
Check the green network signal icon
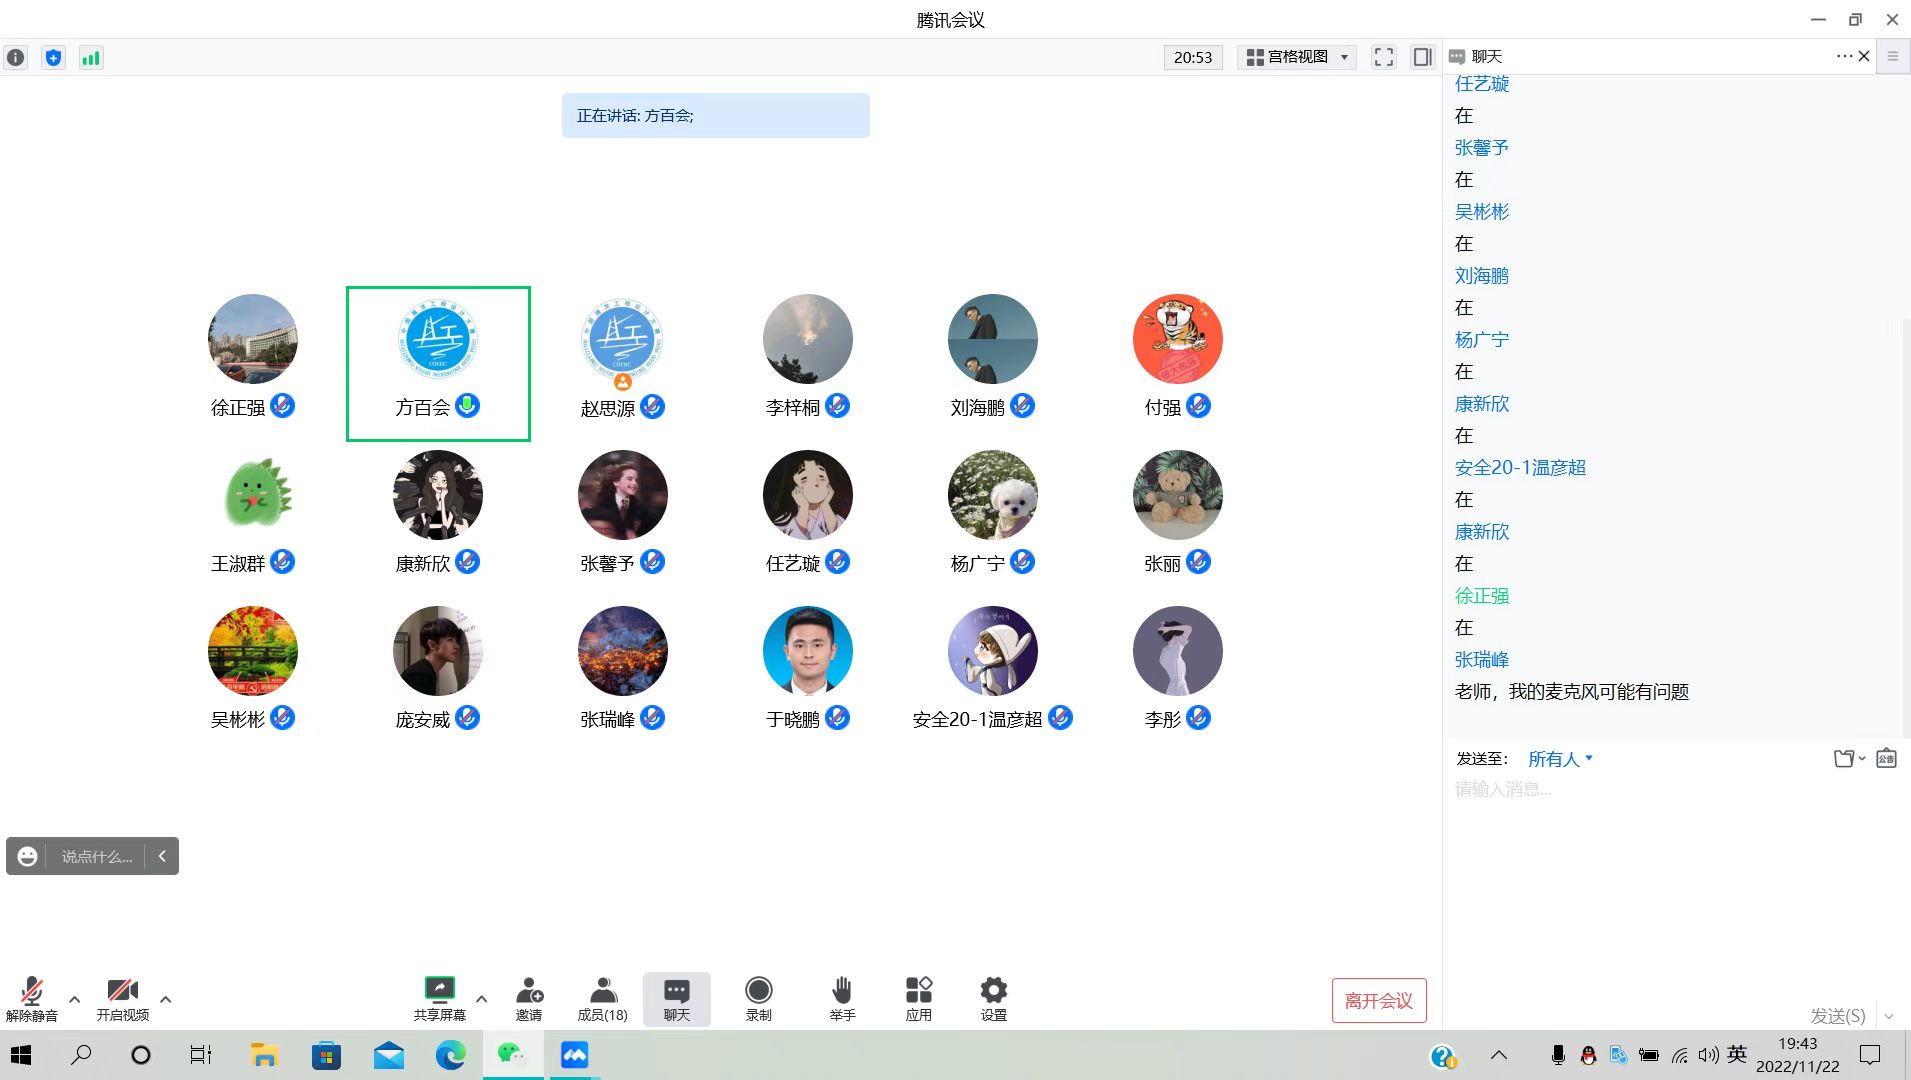click(x=91, y=58)
